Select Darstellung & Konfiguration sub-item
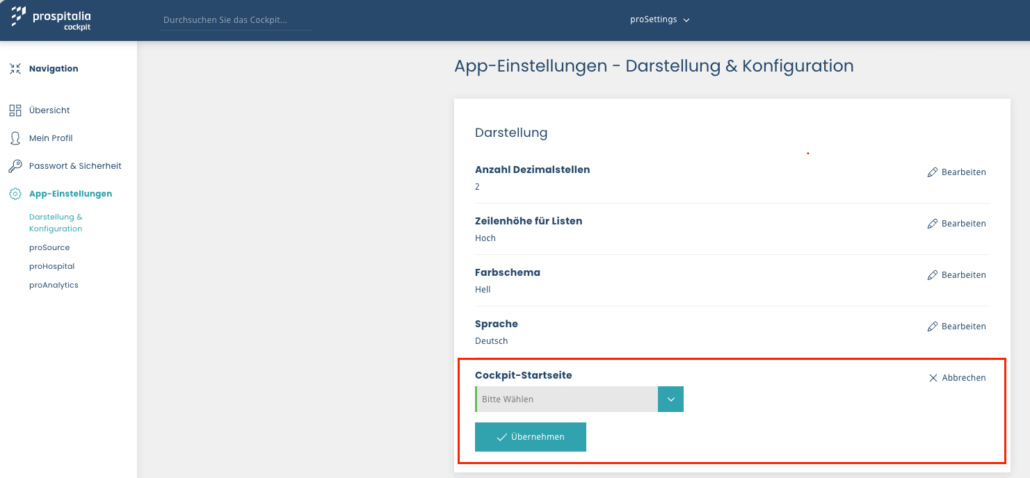The width and height of the screenshot is (1030, 478). (x=56, y=223)
